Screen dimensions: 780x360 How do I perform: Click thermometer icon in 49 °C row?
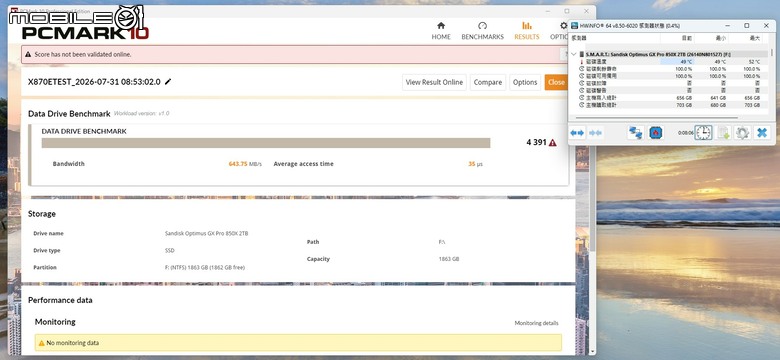pyautogui.click(x=581, y=62)
